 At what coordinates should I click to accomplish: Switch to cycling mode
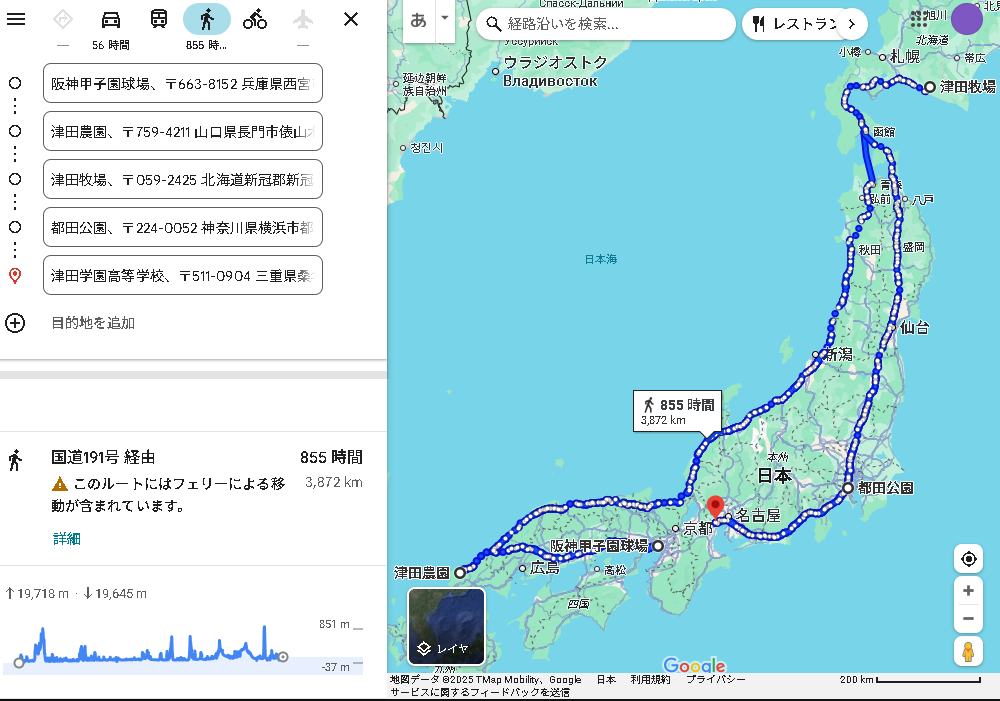255,20
